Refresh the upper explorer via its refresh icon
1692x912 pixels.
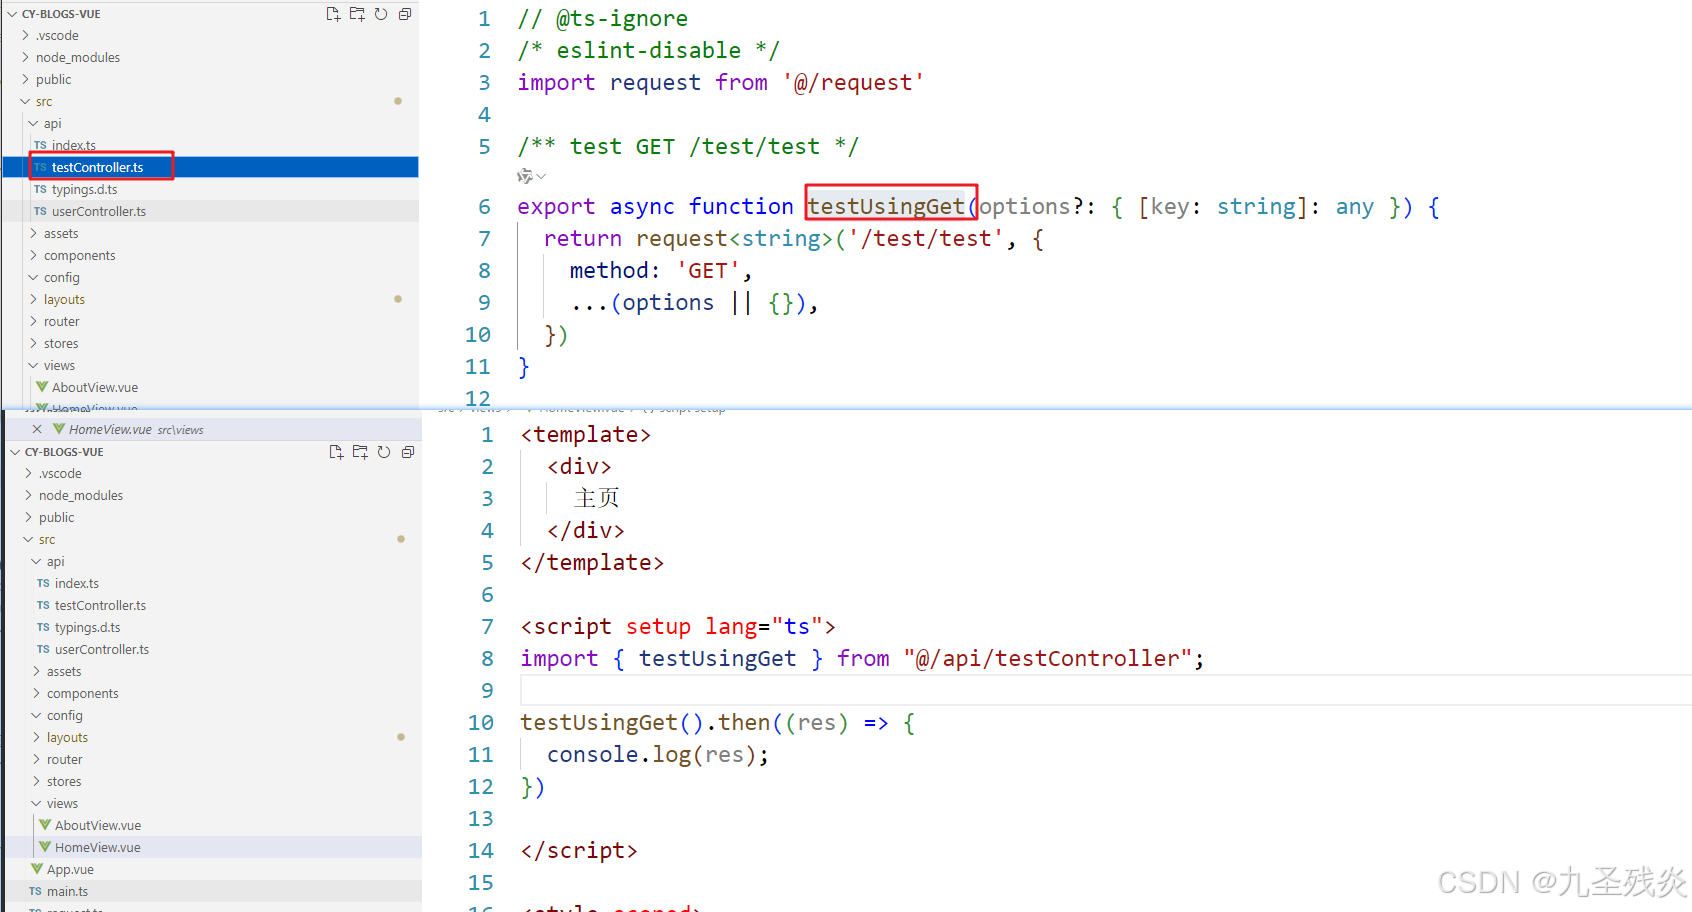tap(381, 14)
